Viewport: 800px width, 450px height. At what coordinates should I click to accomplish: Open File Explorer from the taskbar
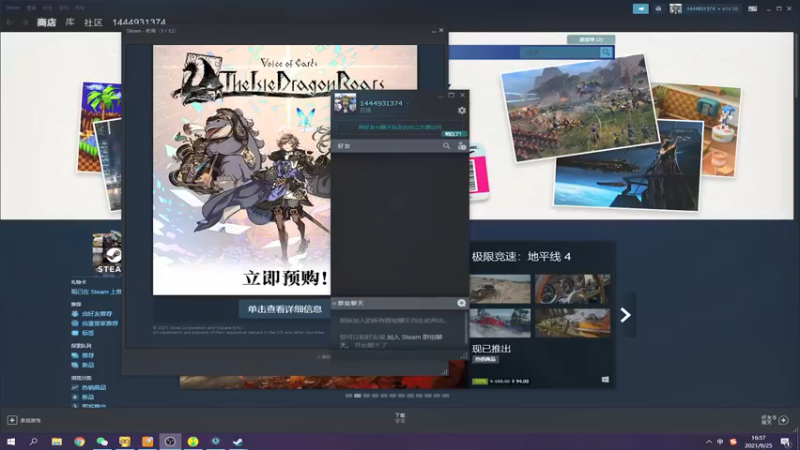(57, 441)
